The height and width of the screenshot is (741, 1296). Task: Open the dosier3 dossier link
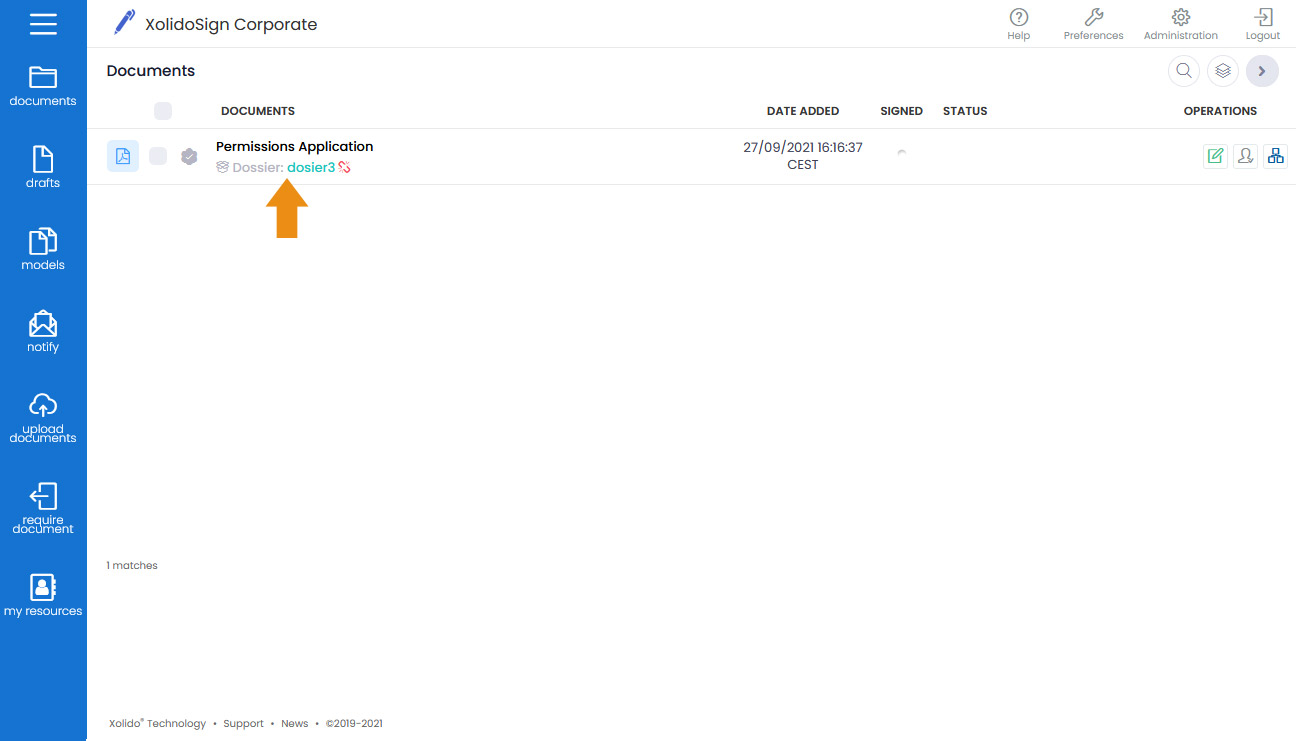[311, 167]
